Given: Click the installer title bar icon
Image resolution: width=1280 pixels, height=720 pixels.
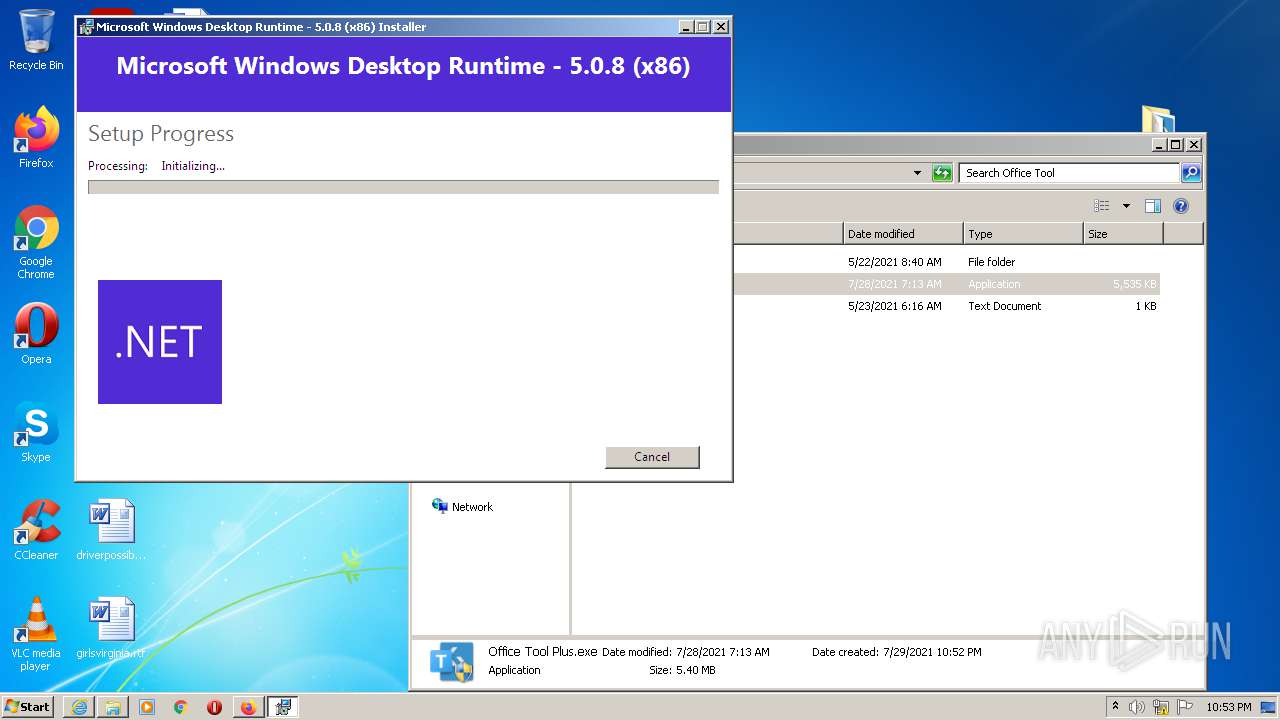Looking at the screenshot, I should tap(87, 27).
